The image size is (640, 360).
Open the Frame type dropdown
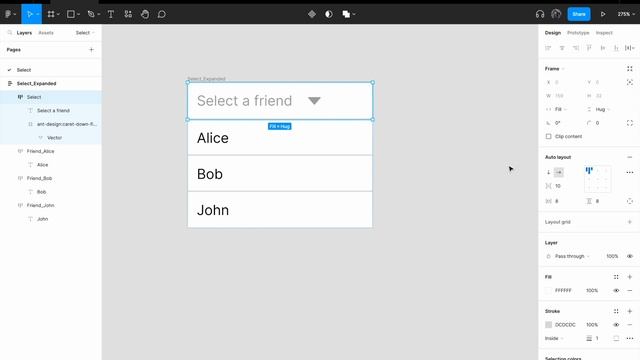coord(554,69)
